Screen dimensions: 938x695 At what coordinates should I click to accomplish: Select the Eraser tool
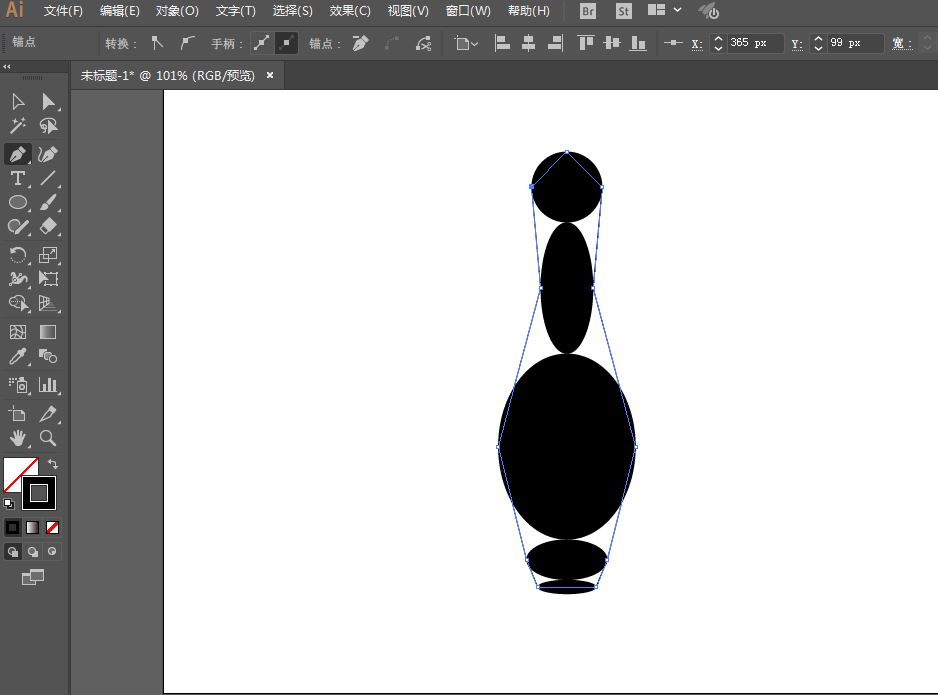tap(48, 227)
